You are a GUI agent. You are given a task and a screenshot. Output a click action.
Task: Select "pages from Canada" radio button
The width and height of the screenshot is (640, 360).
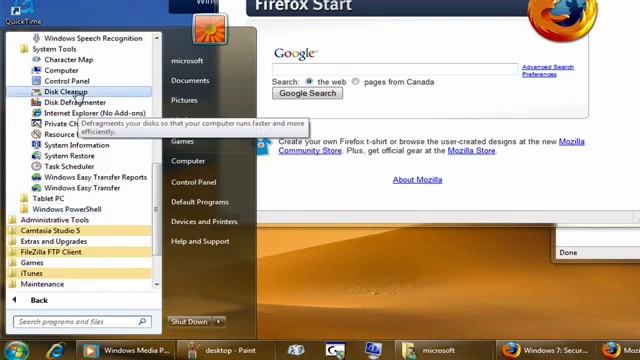[356, 82]
